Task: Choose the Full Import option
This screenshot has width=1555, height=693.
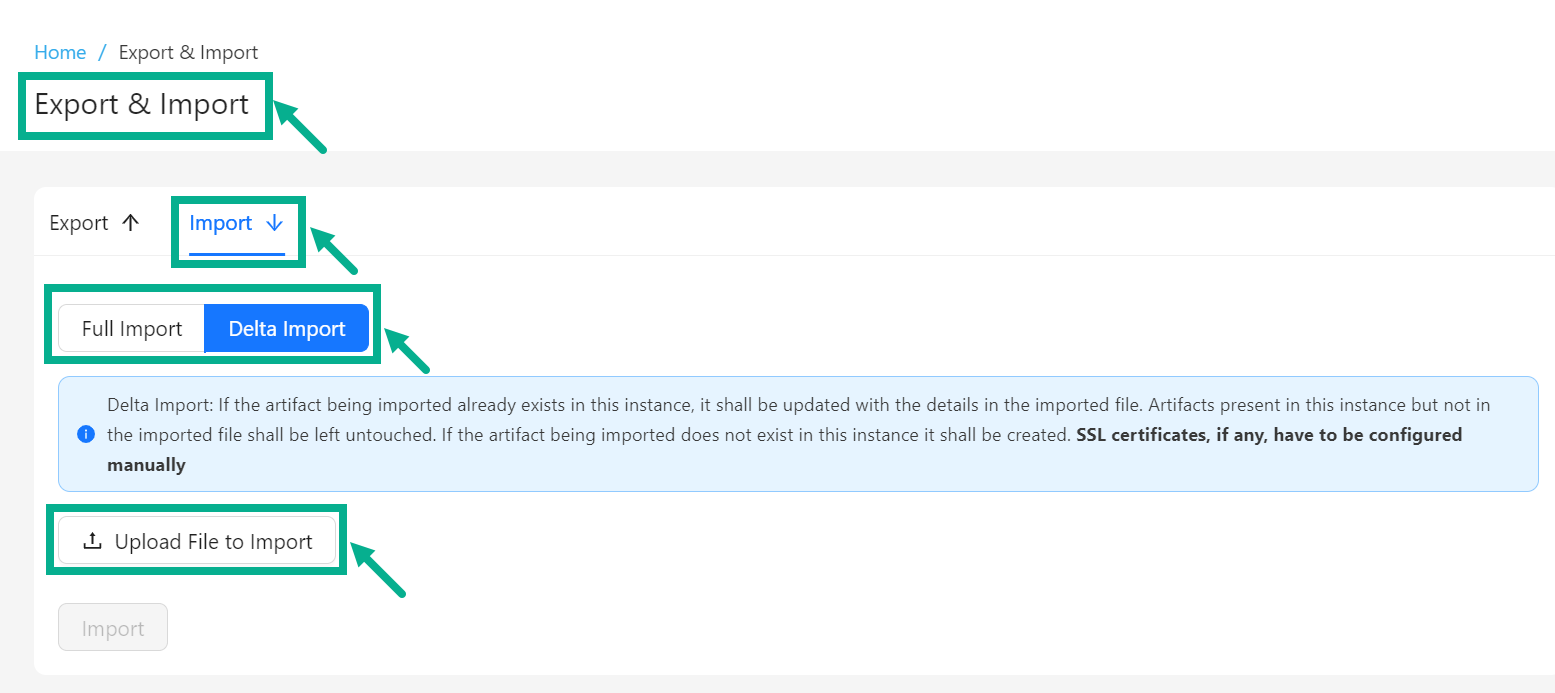Action: 132,329
